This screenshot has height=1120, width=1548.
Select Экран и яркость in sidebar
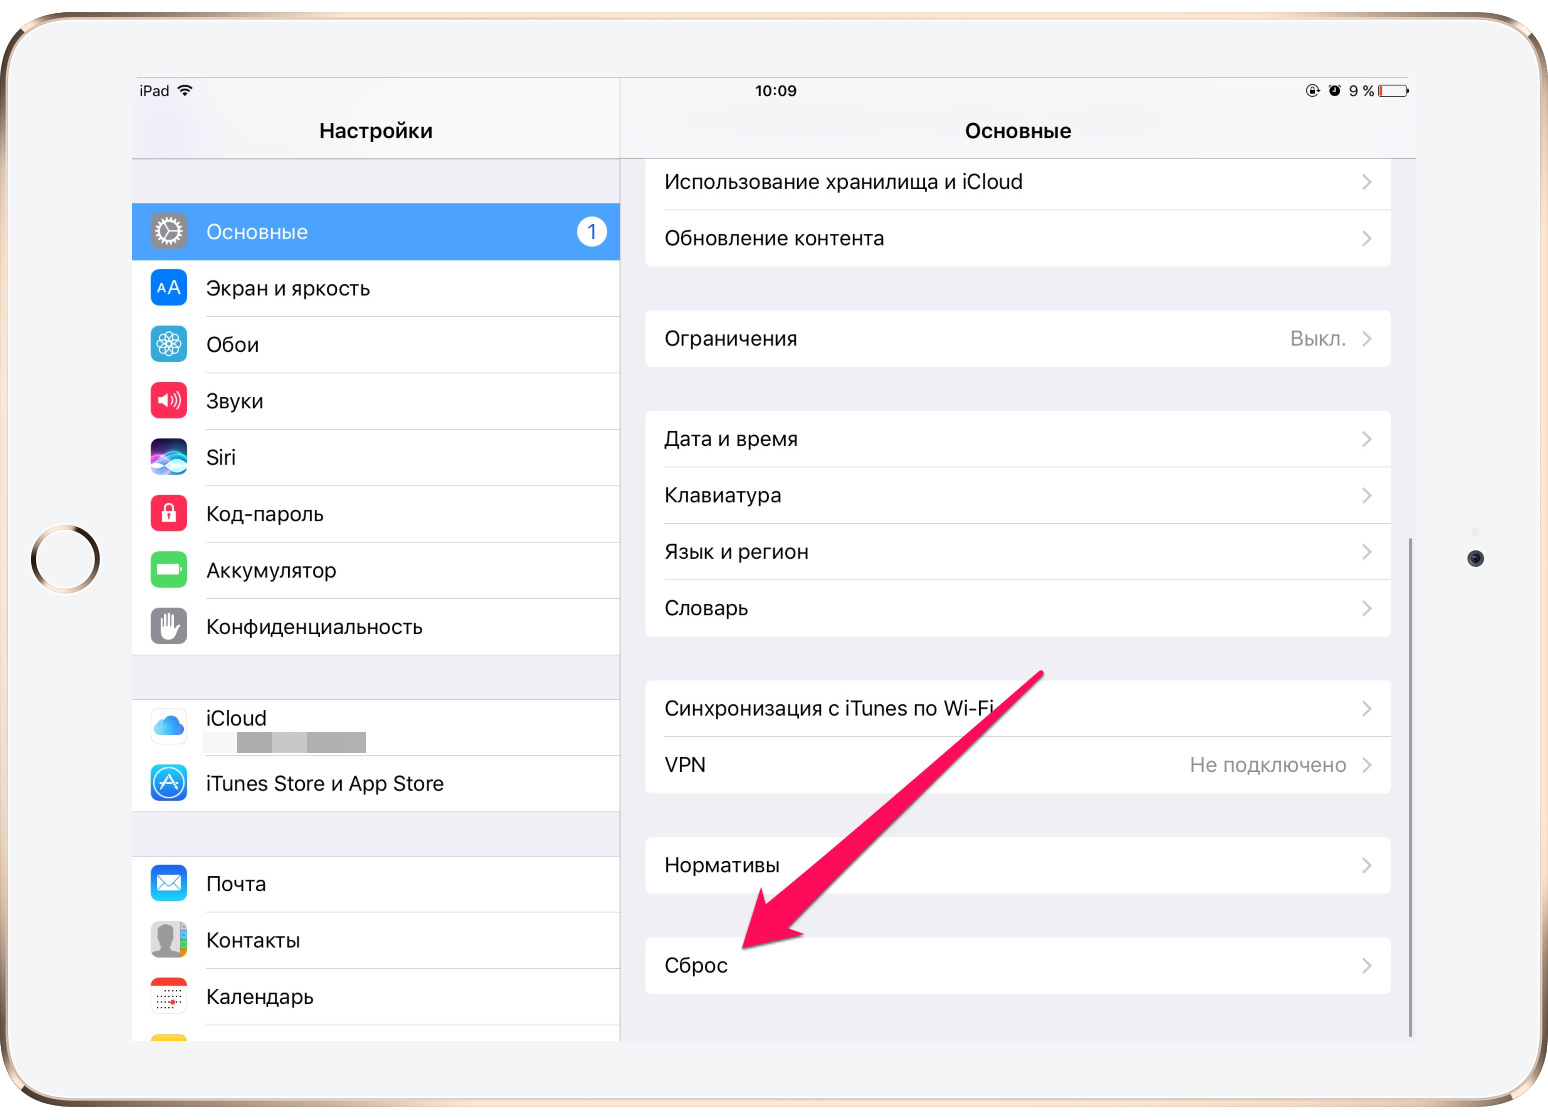pos(376,288)
